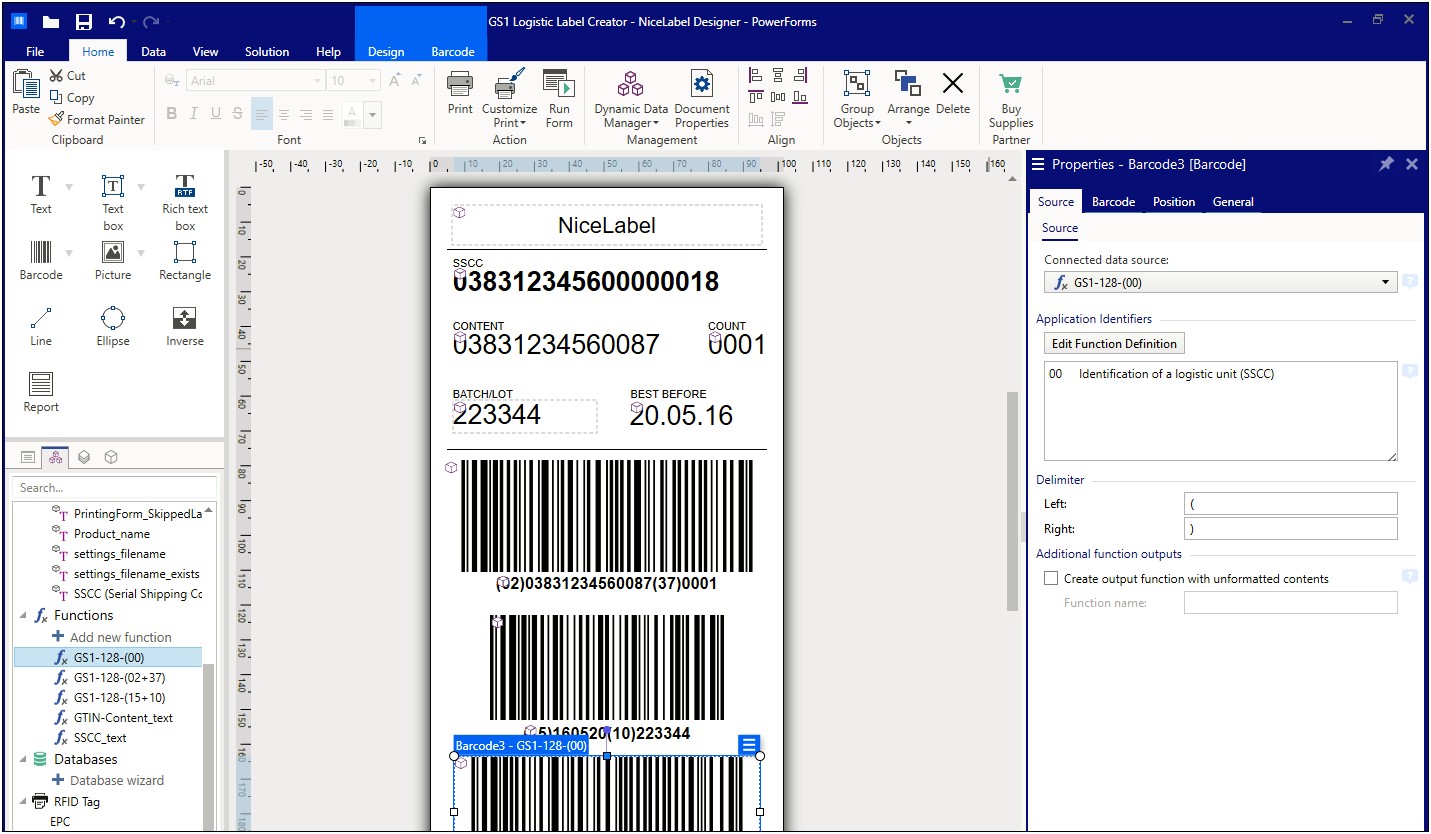Select the Inverse object tool
Image resolution: width=1431 pixels, height=834 pixels.
(x=185, y=326)
